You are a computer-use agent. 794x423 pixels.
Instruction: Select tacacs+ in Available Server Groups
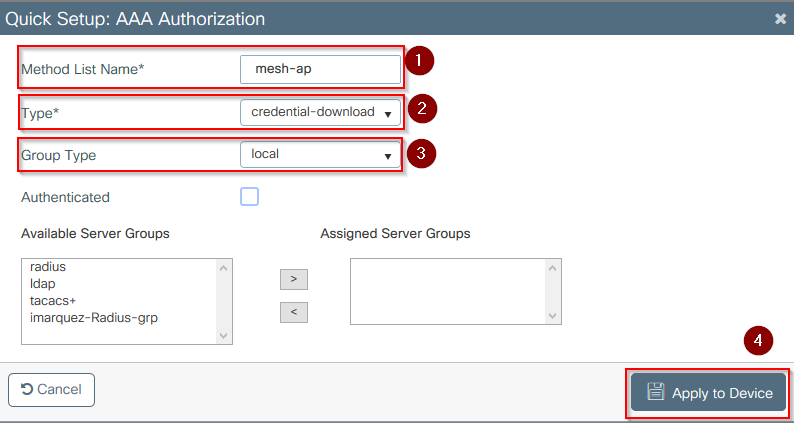pyautogui.click(x=52, y=301)
